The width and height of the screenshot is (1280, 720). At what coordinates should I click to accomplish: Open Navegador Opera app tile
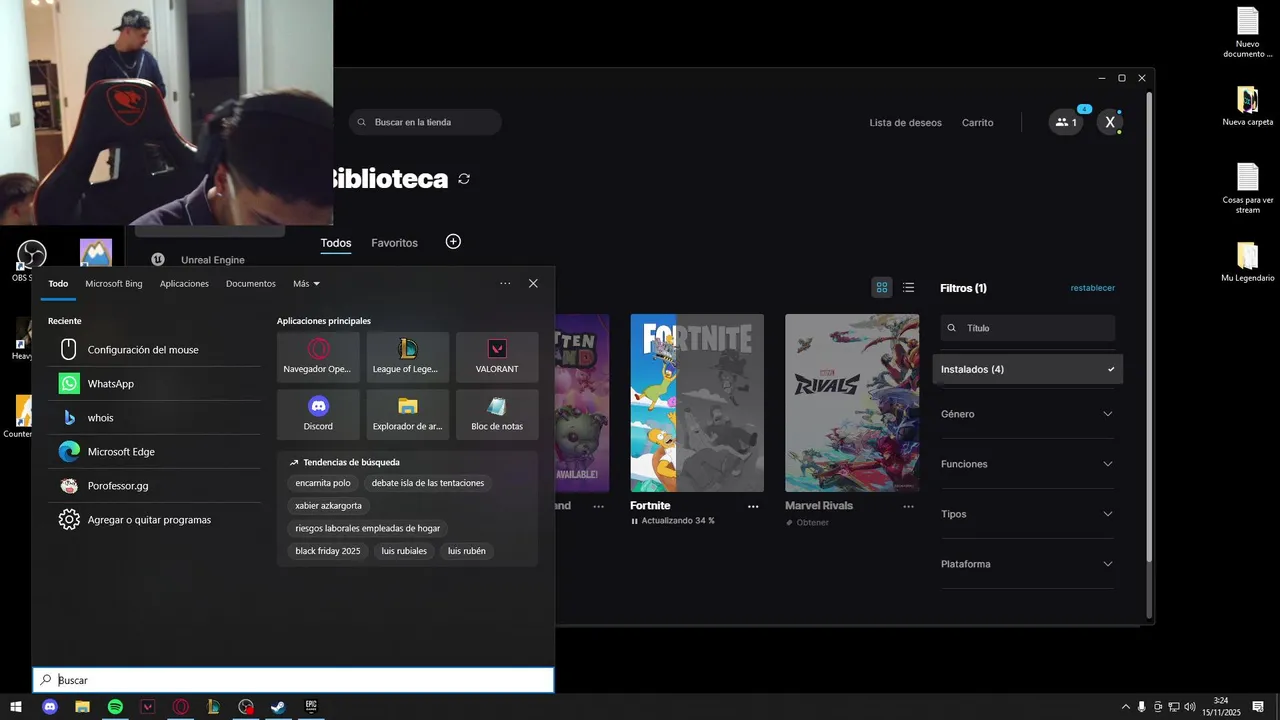point(318,357)
